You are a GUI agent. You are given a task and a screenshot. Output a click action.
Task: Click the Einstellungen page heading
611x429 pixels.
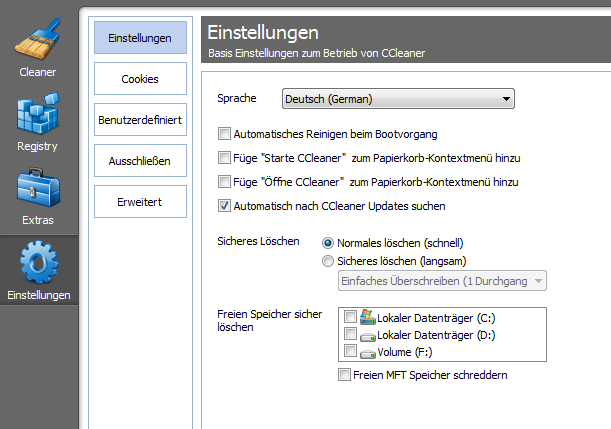pos(263,32)
